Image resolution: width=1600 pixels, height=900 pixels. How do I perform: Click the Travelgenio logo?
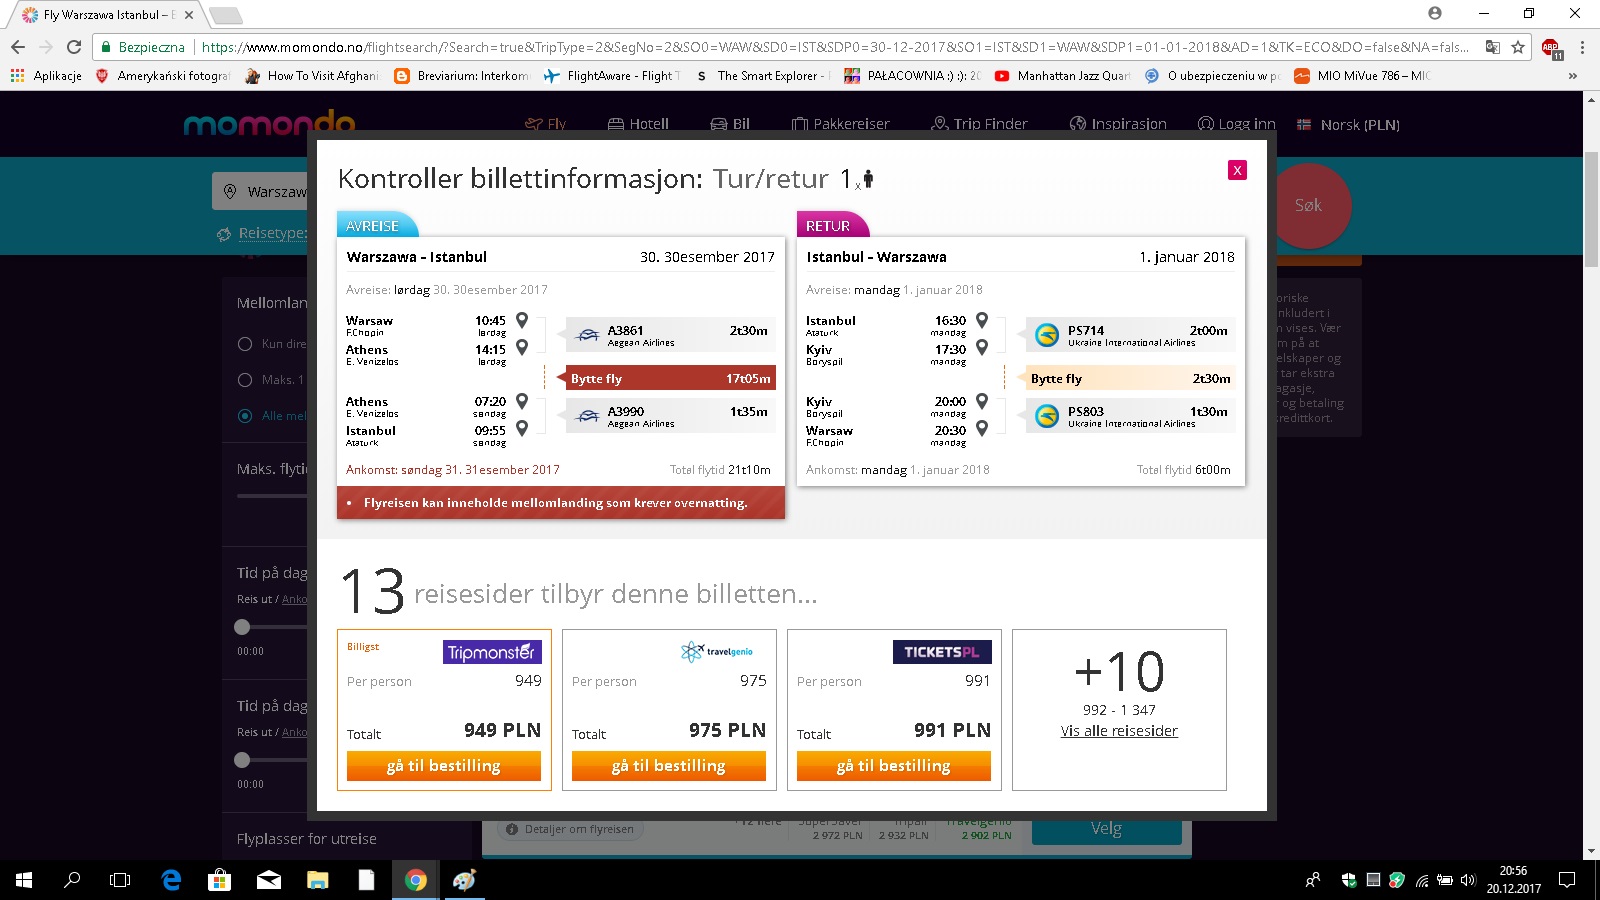tap(717, 652)
